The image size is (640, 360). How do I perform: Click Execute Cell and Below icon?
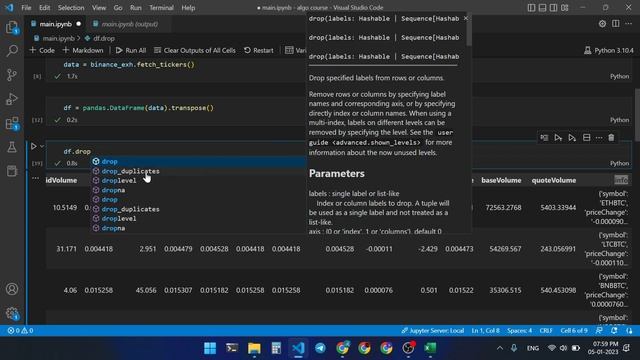pos(572,138)
